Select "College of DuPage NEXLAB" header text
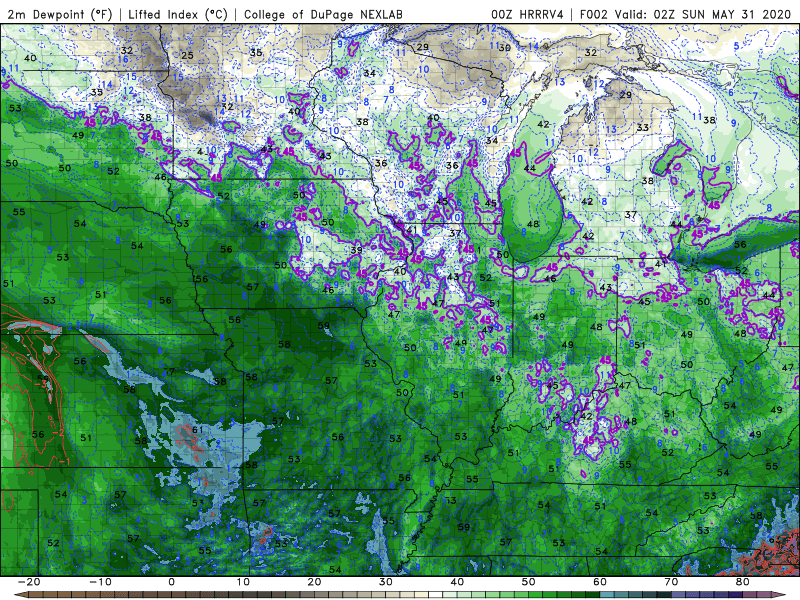The image size is (800, 600). click(323, 14)
